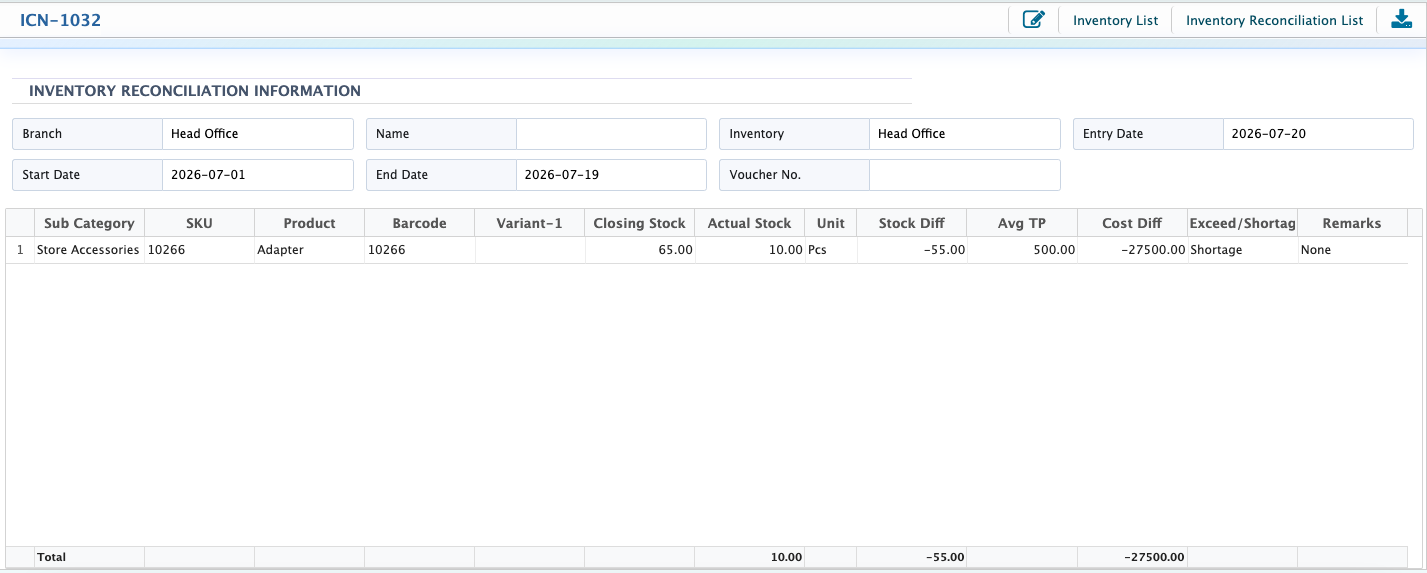Select the Closing Stock value 65.00
The height and width of the screenshot is (573, 1427).
[640, 250]
